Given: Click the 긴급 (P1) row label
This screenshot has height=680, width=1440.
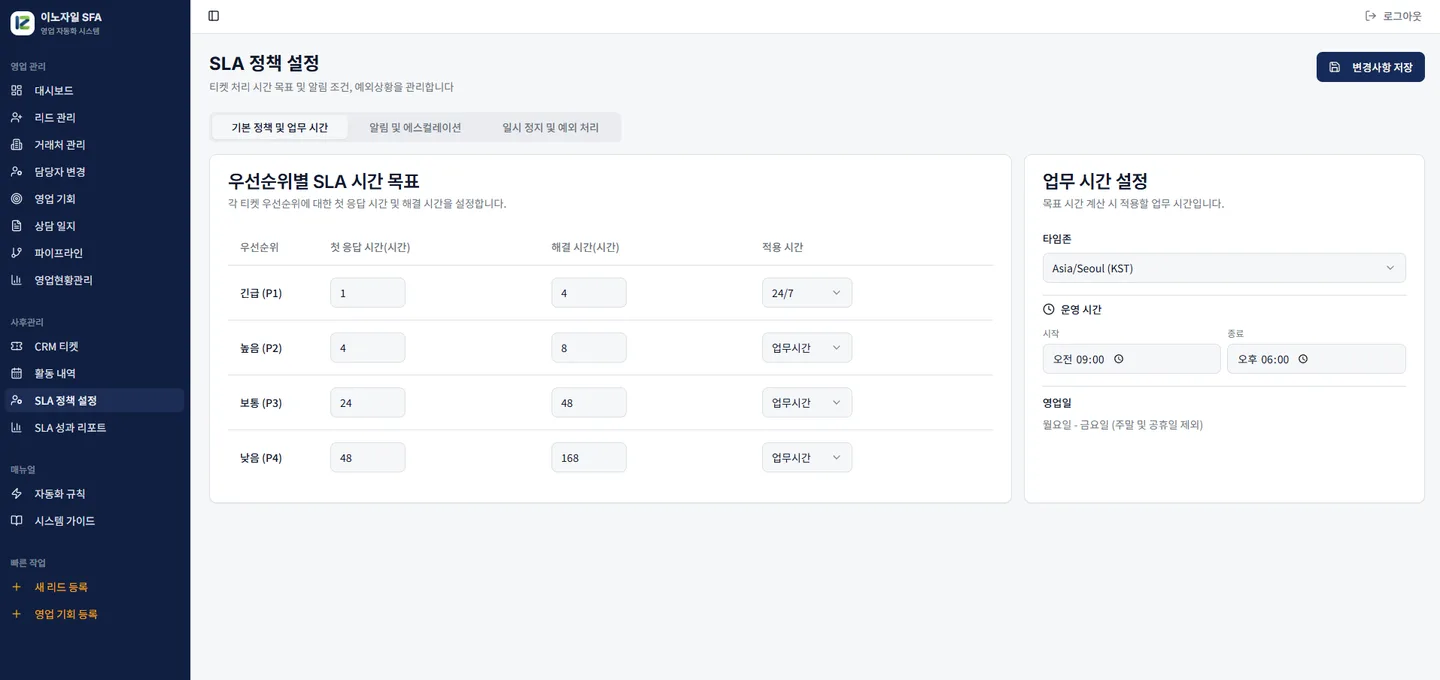Looking at the screenshot, I should click(x=261, y=293).
